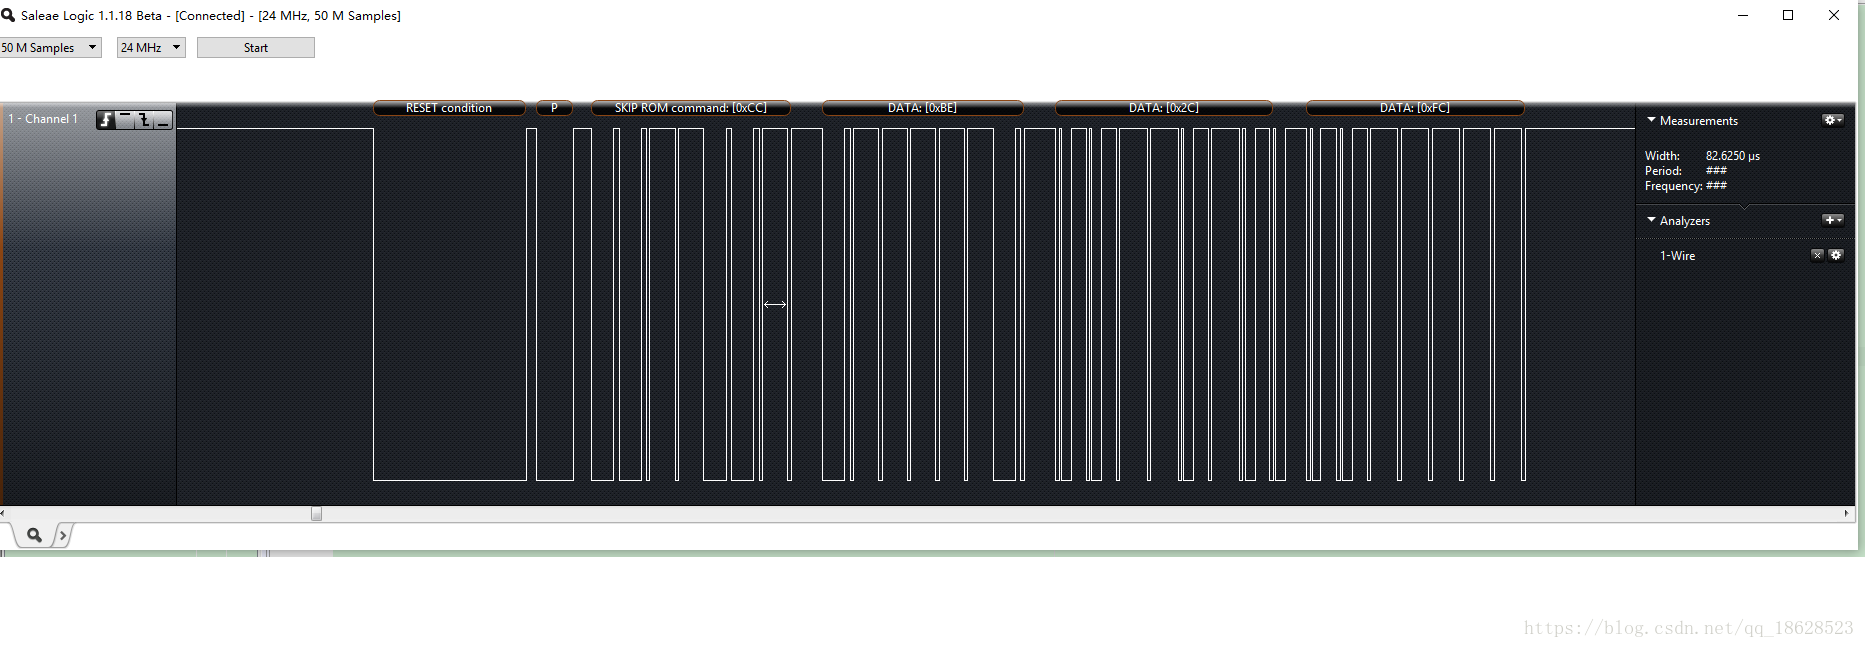
Task: Collapse the Measurements panel
Action: click(1651, 120)
